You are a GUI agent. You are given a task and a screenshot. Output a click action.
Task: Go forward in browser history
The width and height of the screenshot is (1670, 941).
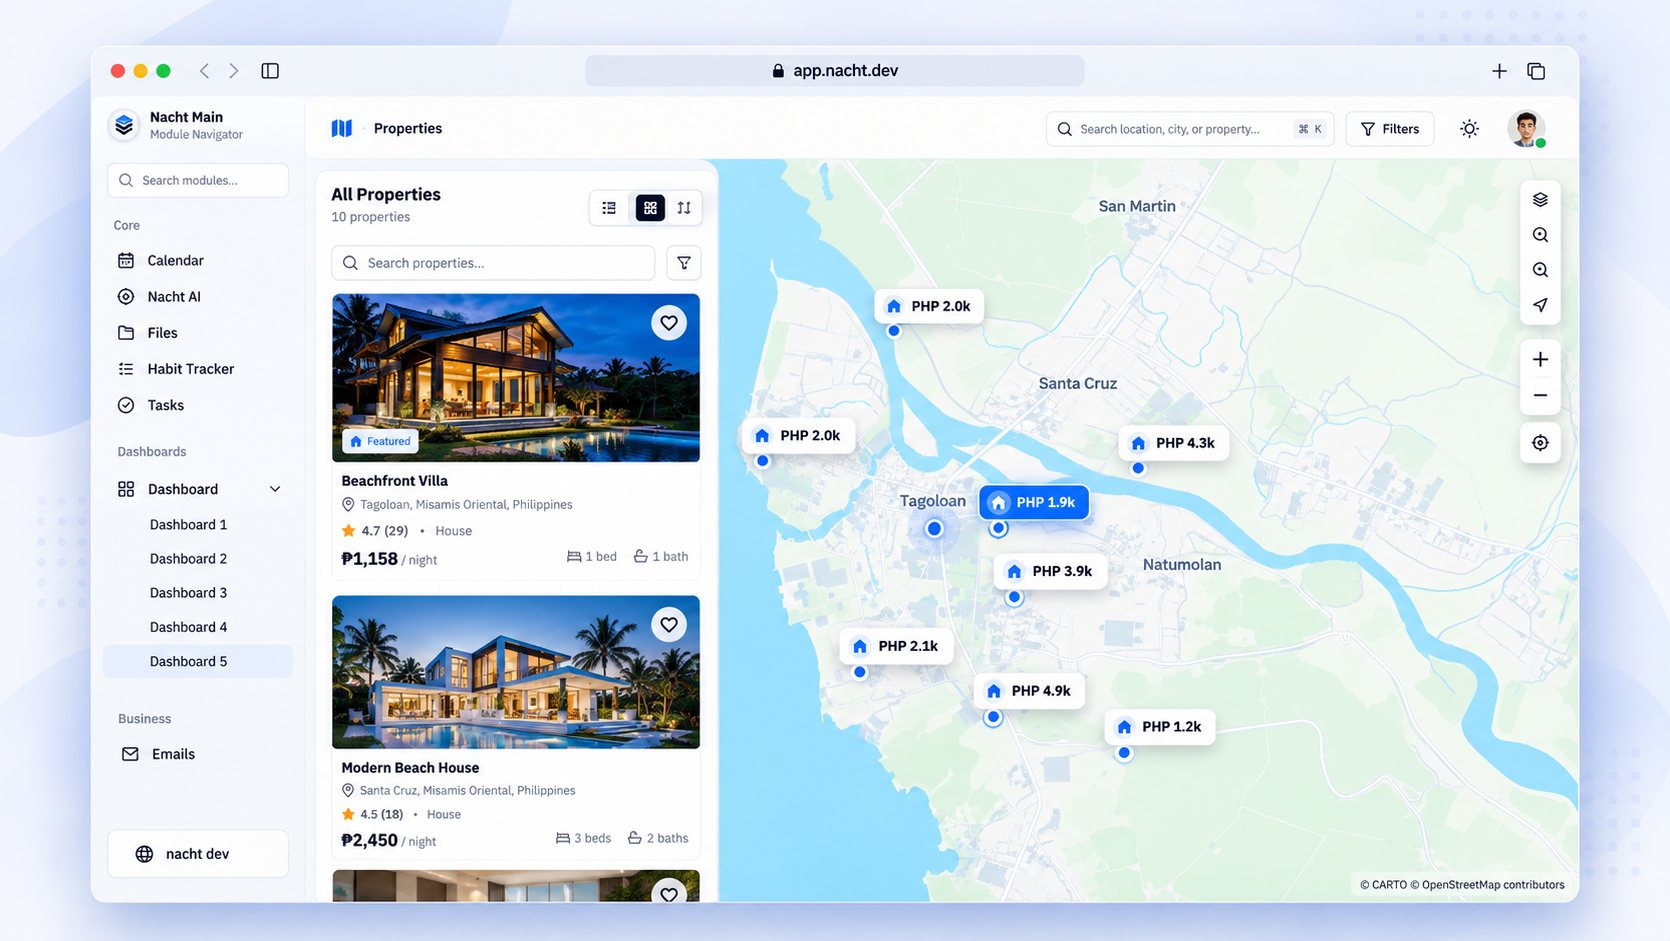tap(234, 71)
